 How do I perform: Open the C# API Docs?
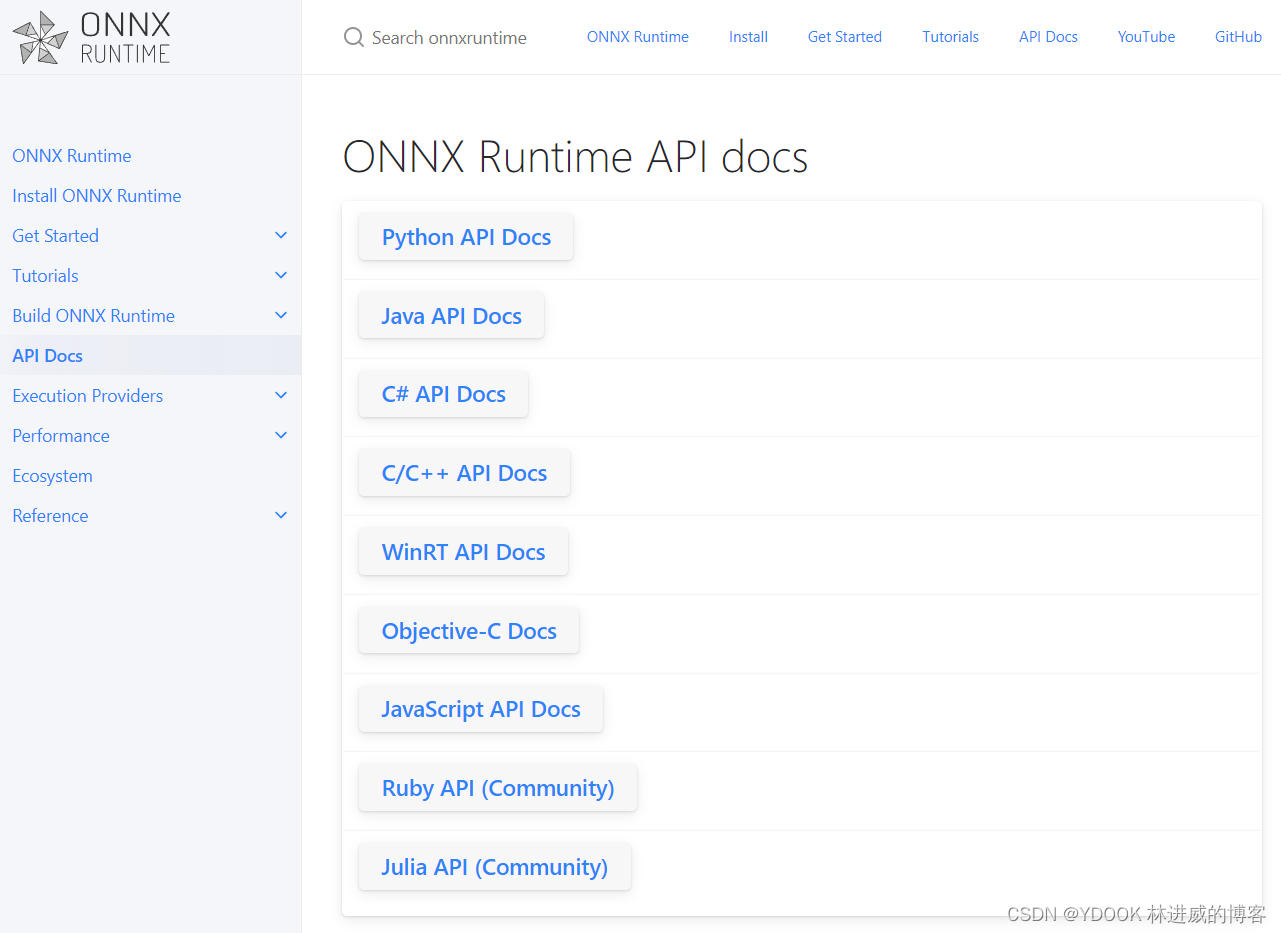pos(443,394)
